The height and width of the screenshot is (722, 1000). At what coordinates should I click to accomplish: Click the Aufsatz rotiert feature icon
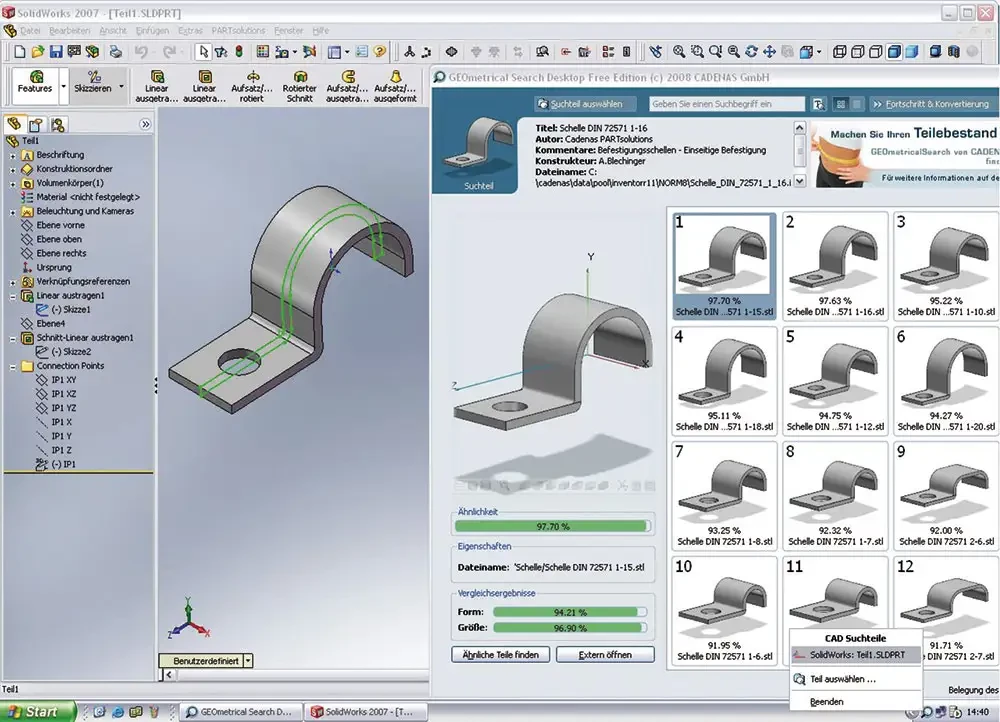point(252,86)
